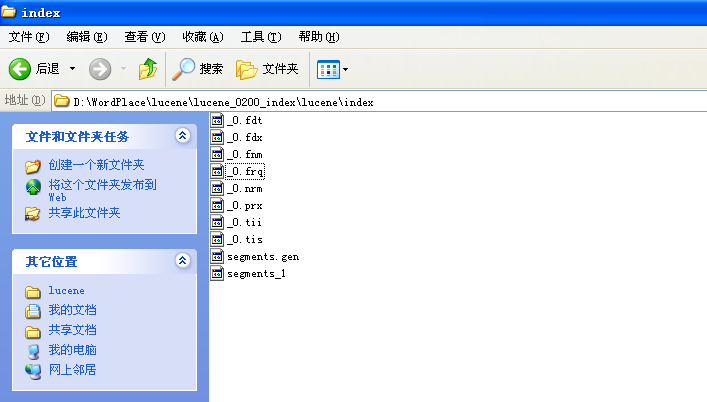707x402 pixels.
Task: Open 网上邻居 link
Action: [x=72, y=370]
